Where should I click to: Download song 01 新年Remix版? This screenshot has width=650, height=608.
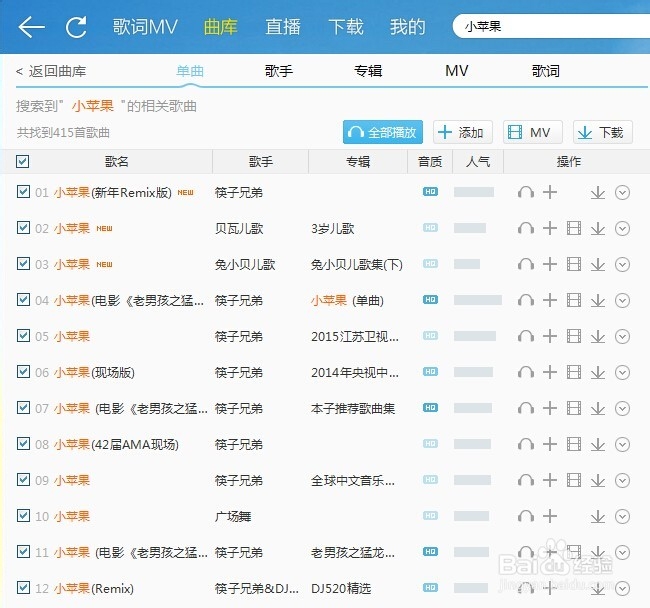598,193
